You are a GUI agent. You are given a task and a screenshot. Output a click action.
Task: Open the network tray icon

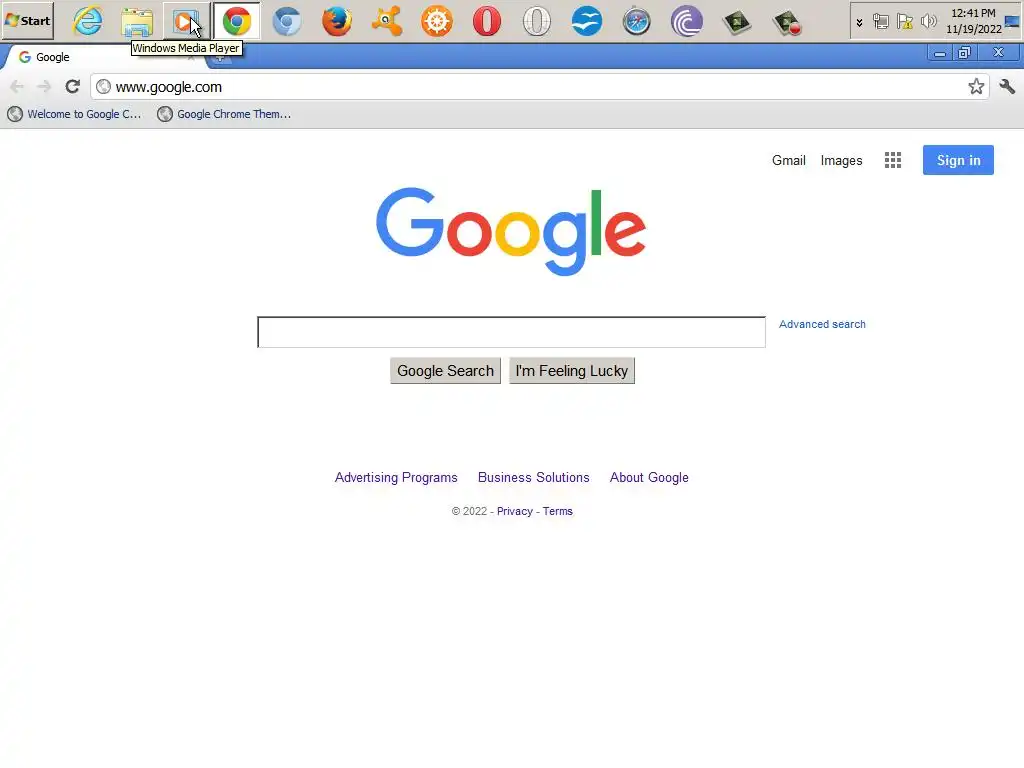[x=880, y=22]
